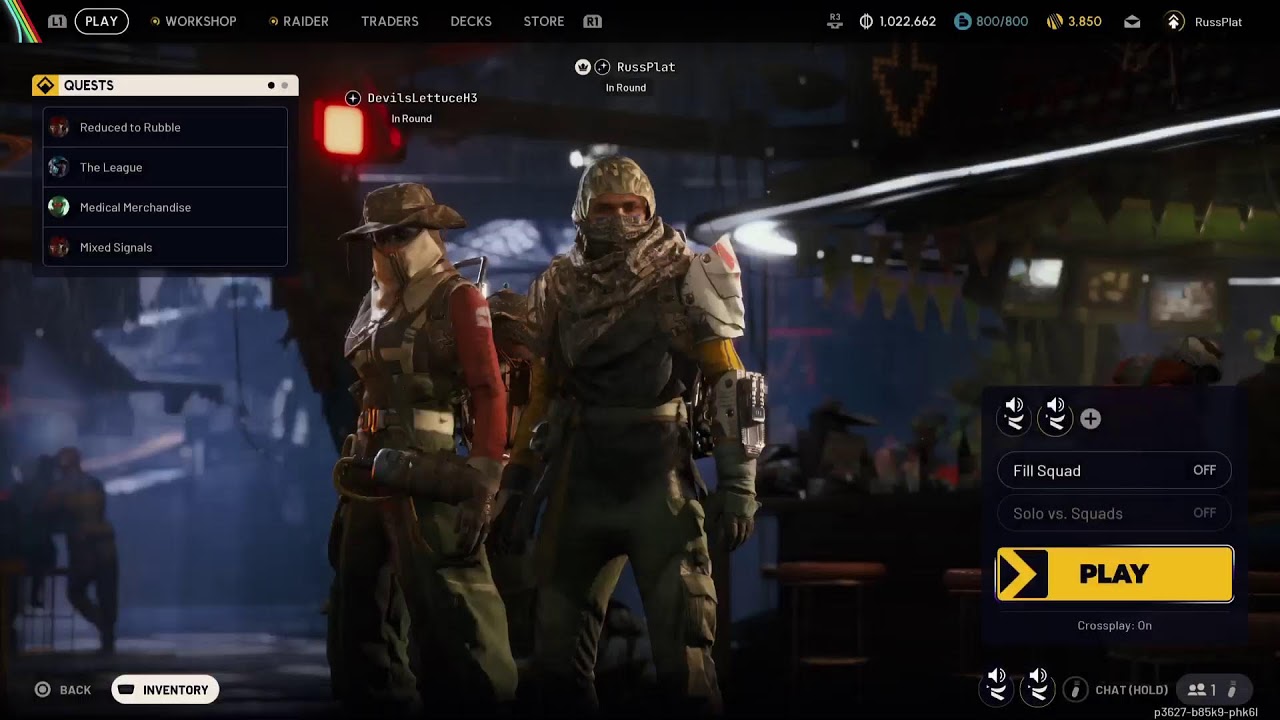Click the party count pill showing 1
This screenshot has width=1280, height=720.
coord(1213,689)
